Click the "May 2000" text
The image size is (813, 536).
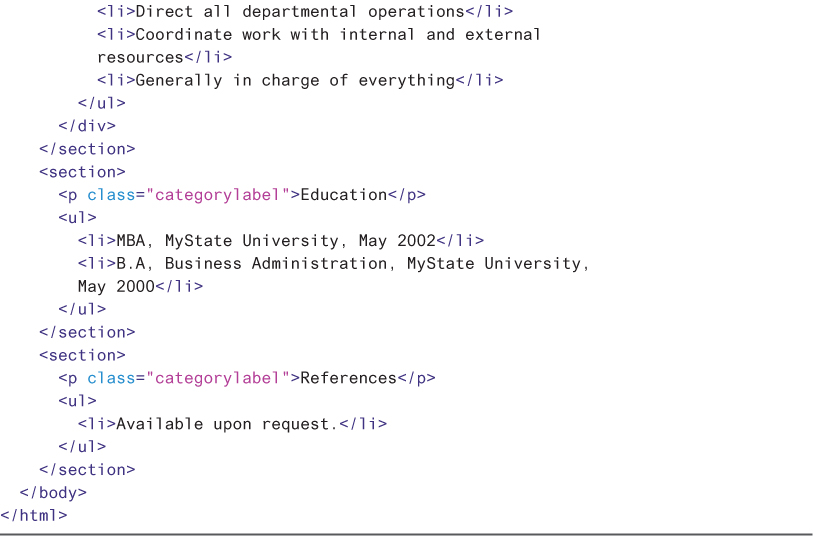coord(116,286)
